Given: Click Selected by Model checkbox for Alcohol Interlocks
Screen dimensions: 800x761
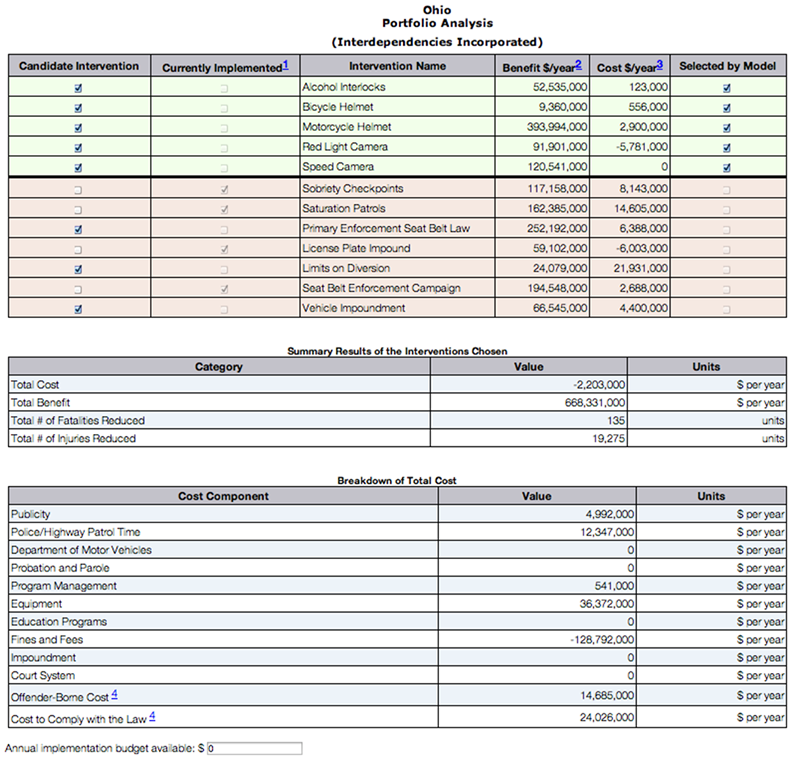Looking at the screenshot, I should [x=727, y=88].
